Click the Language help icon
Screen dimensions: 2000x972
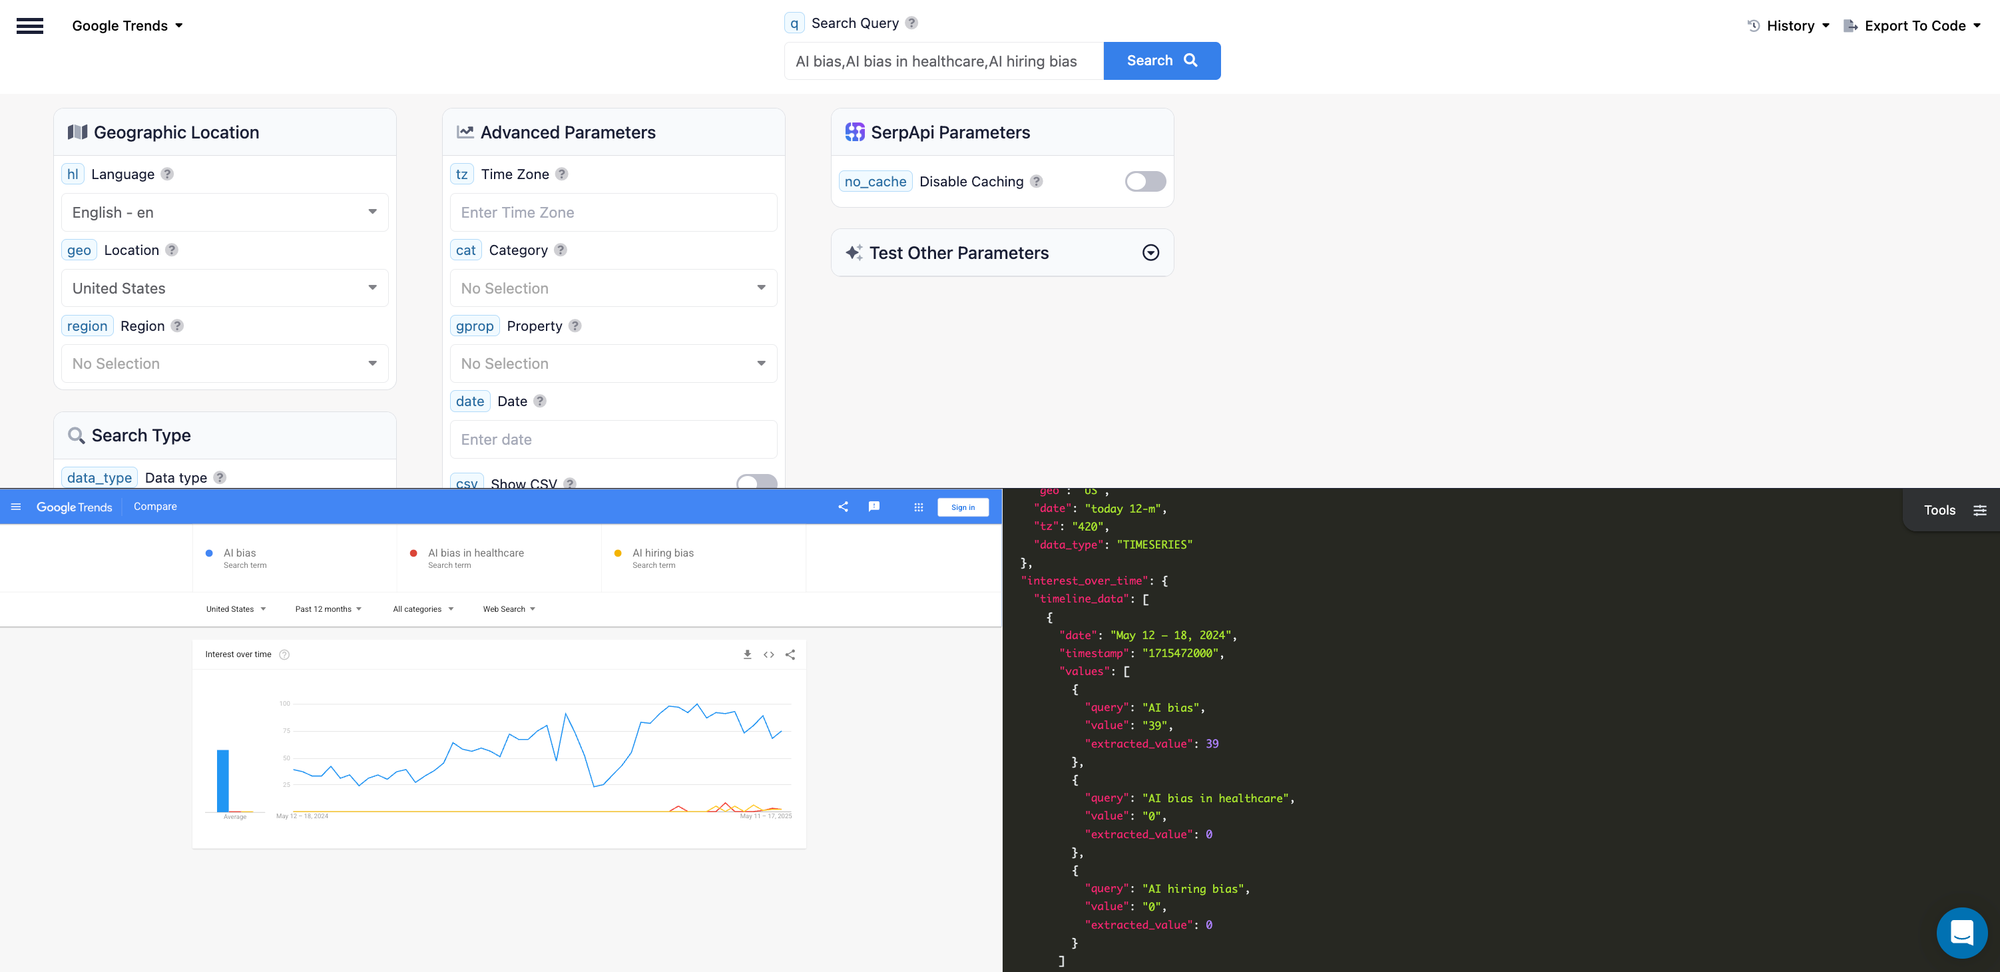pyautogui.click(x=167, y=174)
